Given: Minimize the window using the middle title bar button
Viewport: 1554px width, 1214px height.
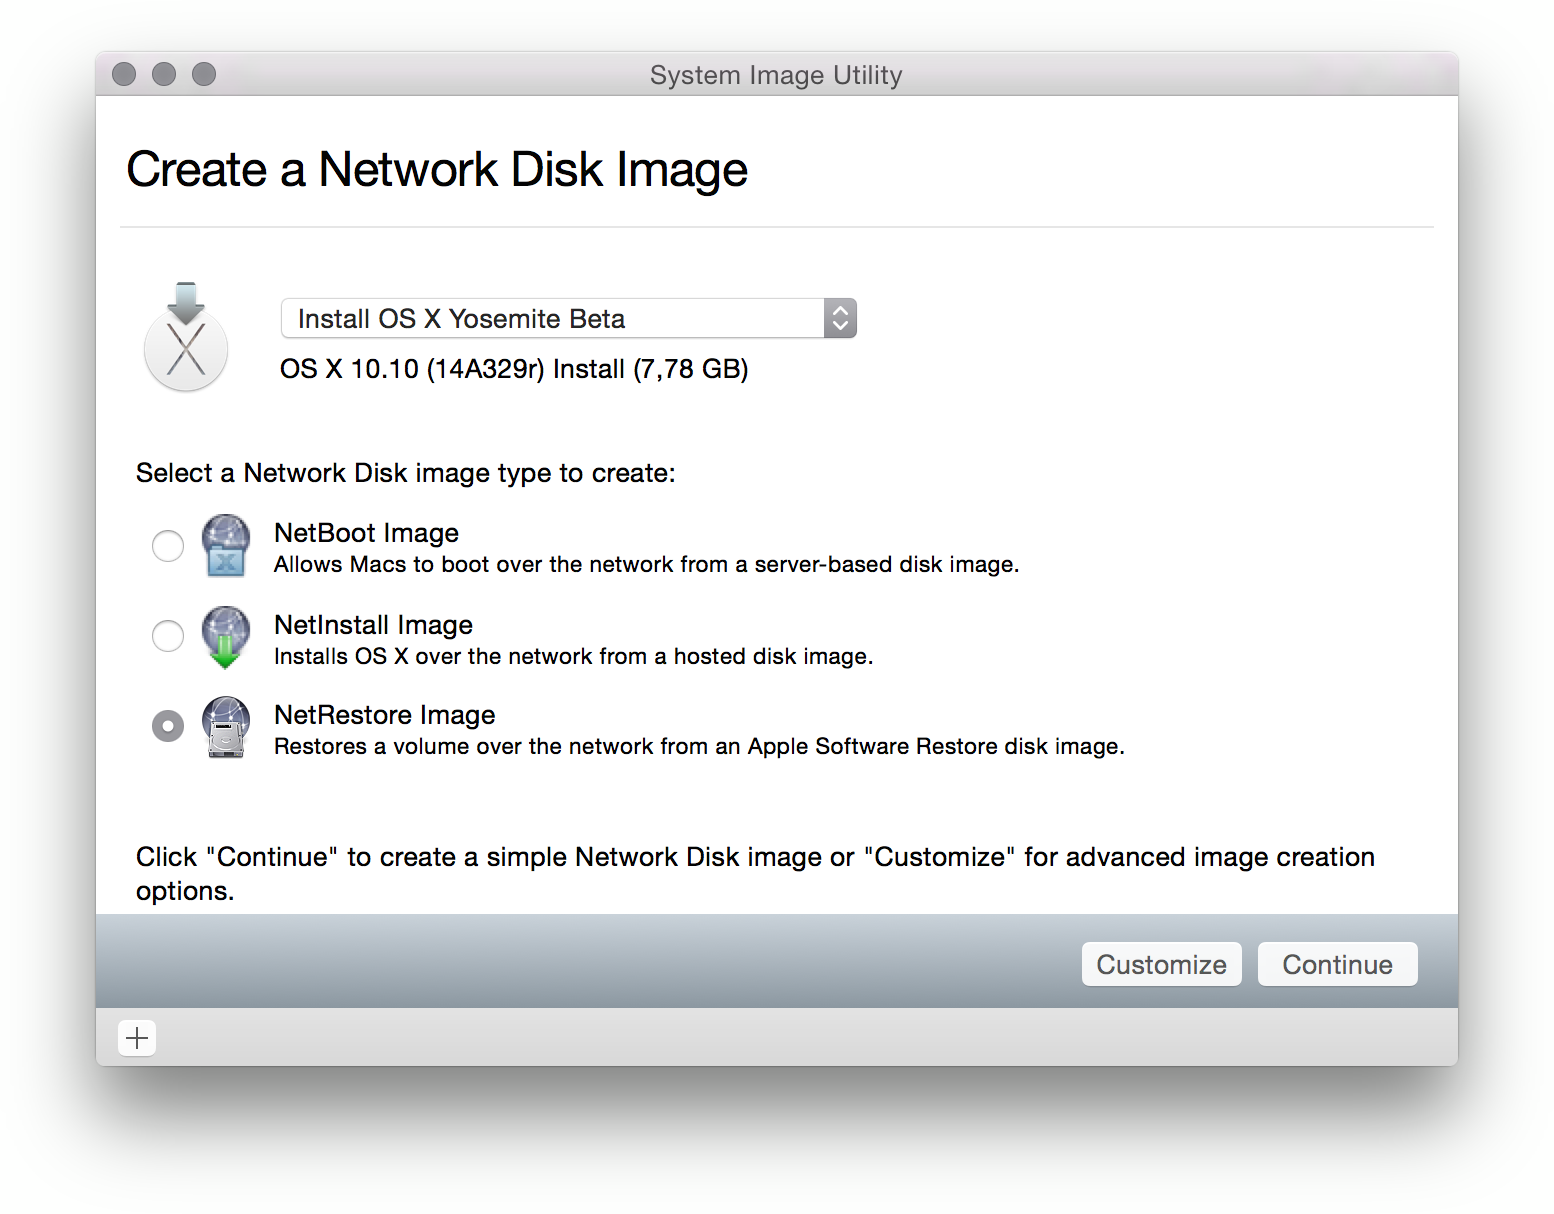Looking at the screenshot, I should pos(164,74).
